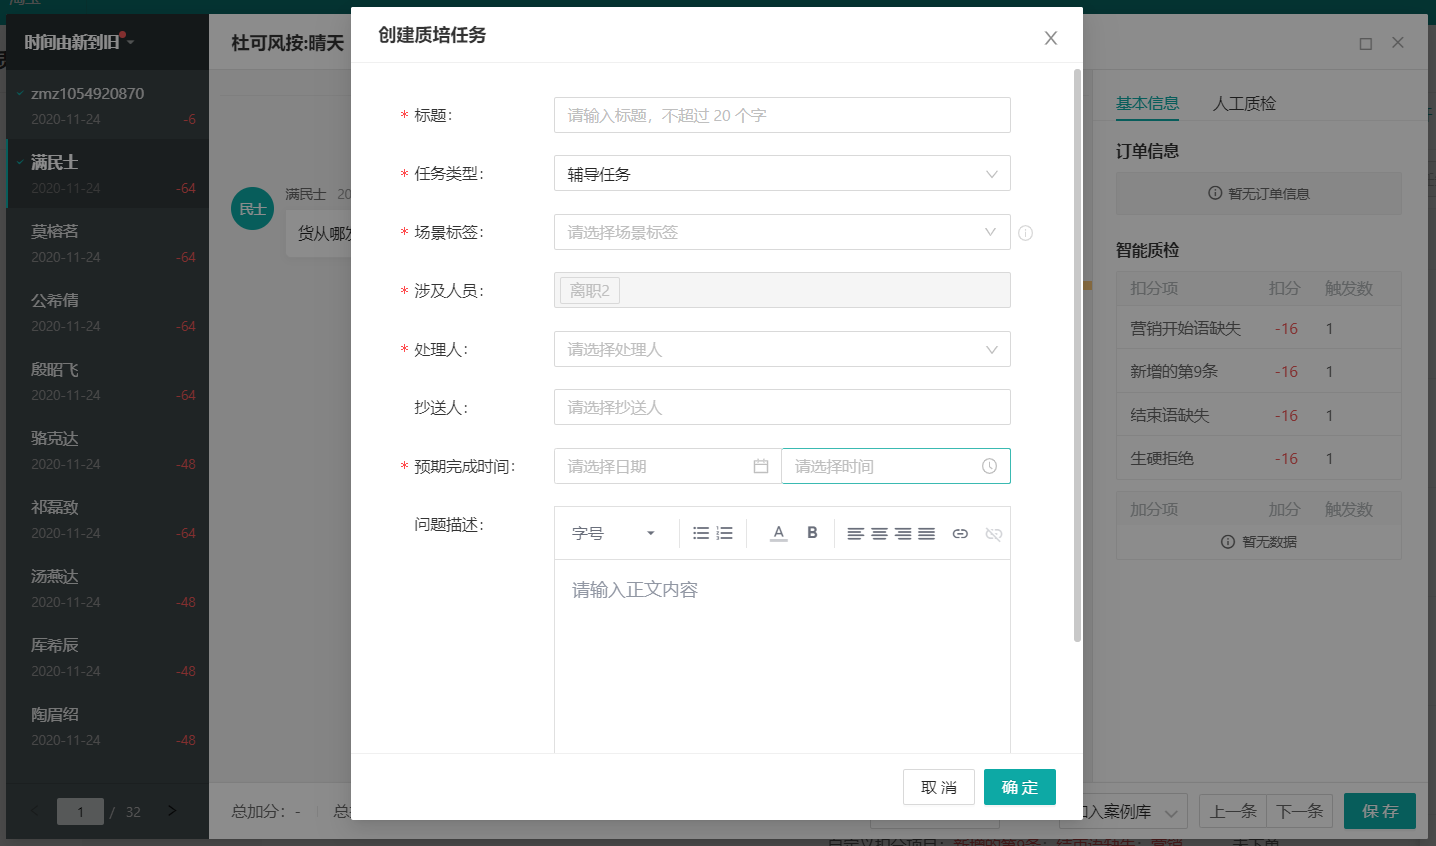Screen dimensions: 1436x846
Task: Select zmz1054920870 in the session list
Action: 107,105
